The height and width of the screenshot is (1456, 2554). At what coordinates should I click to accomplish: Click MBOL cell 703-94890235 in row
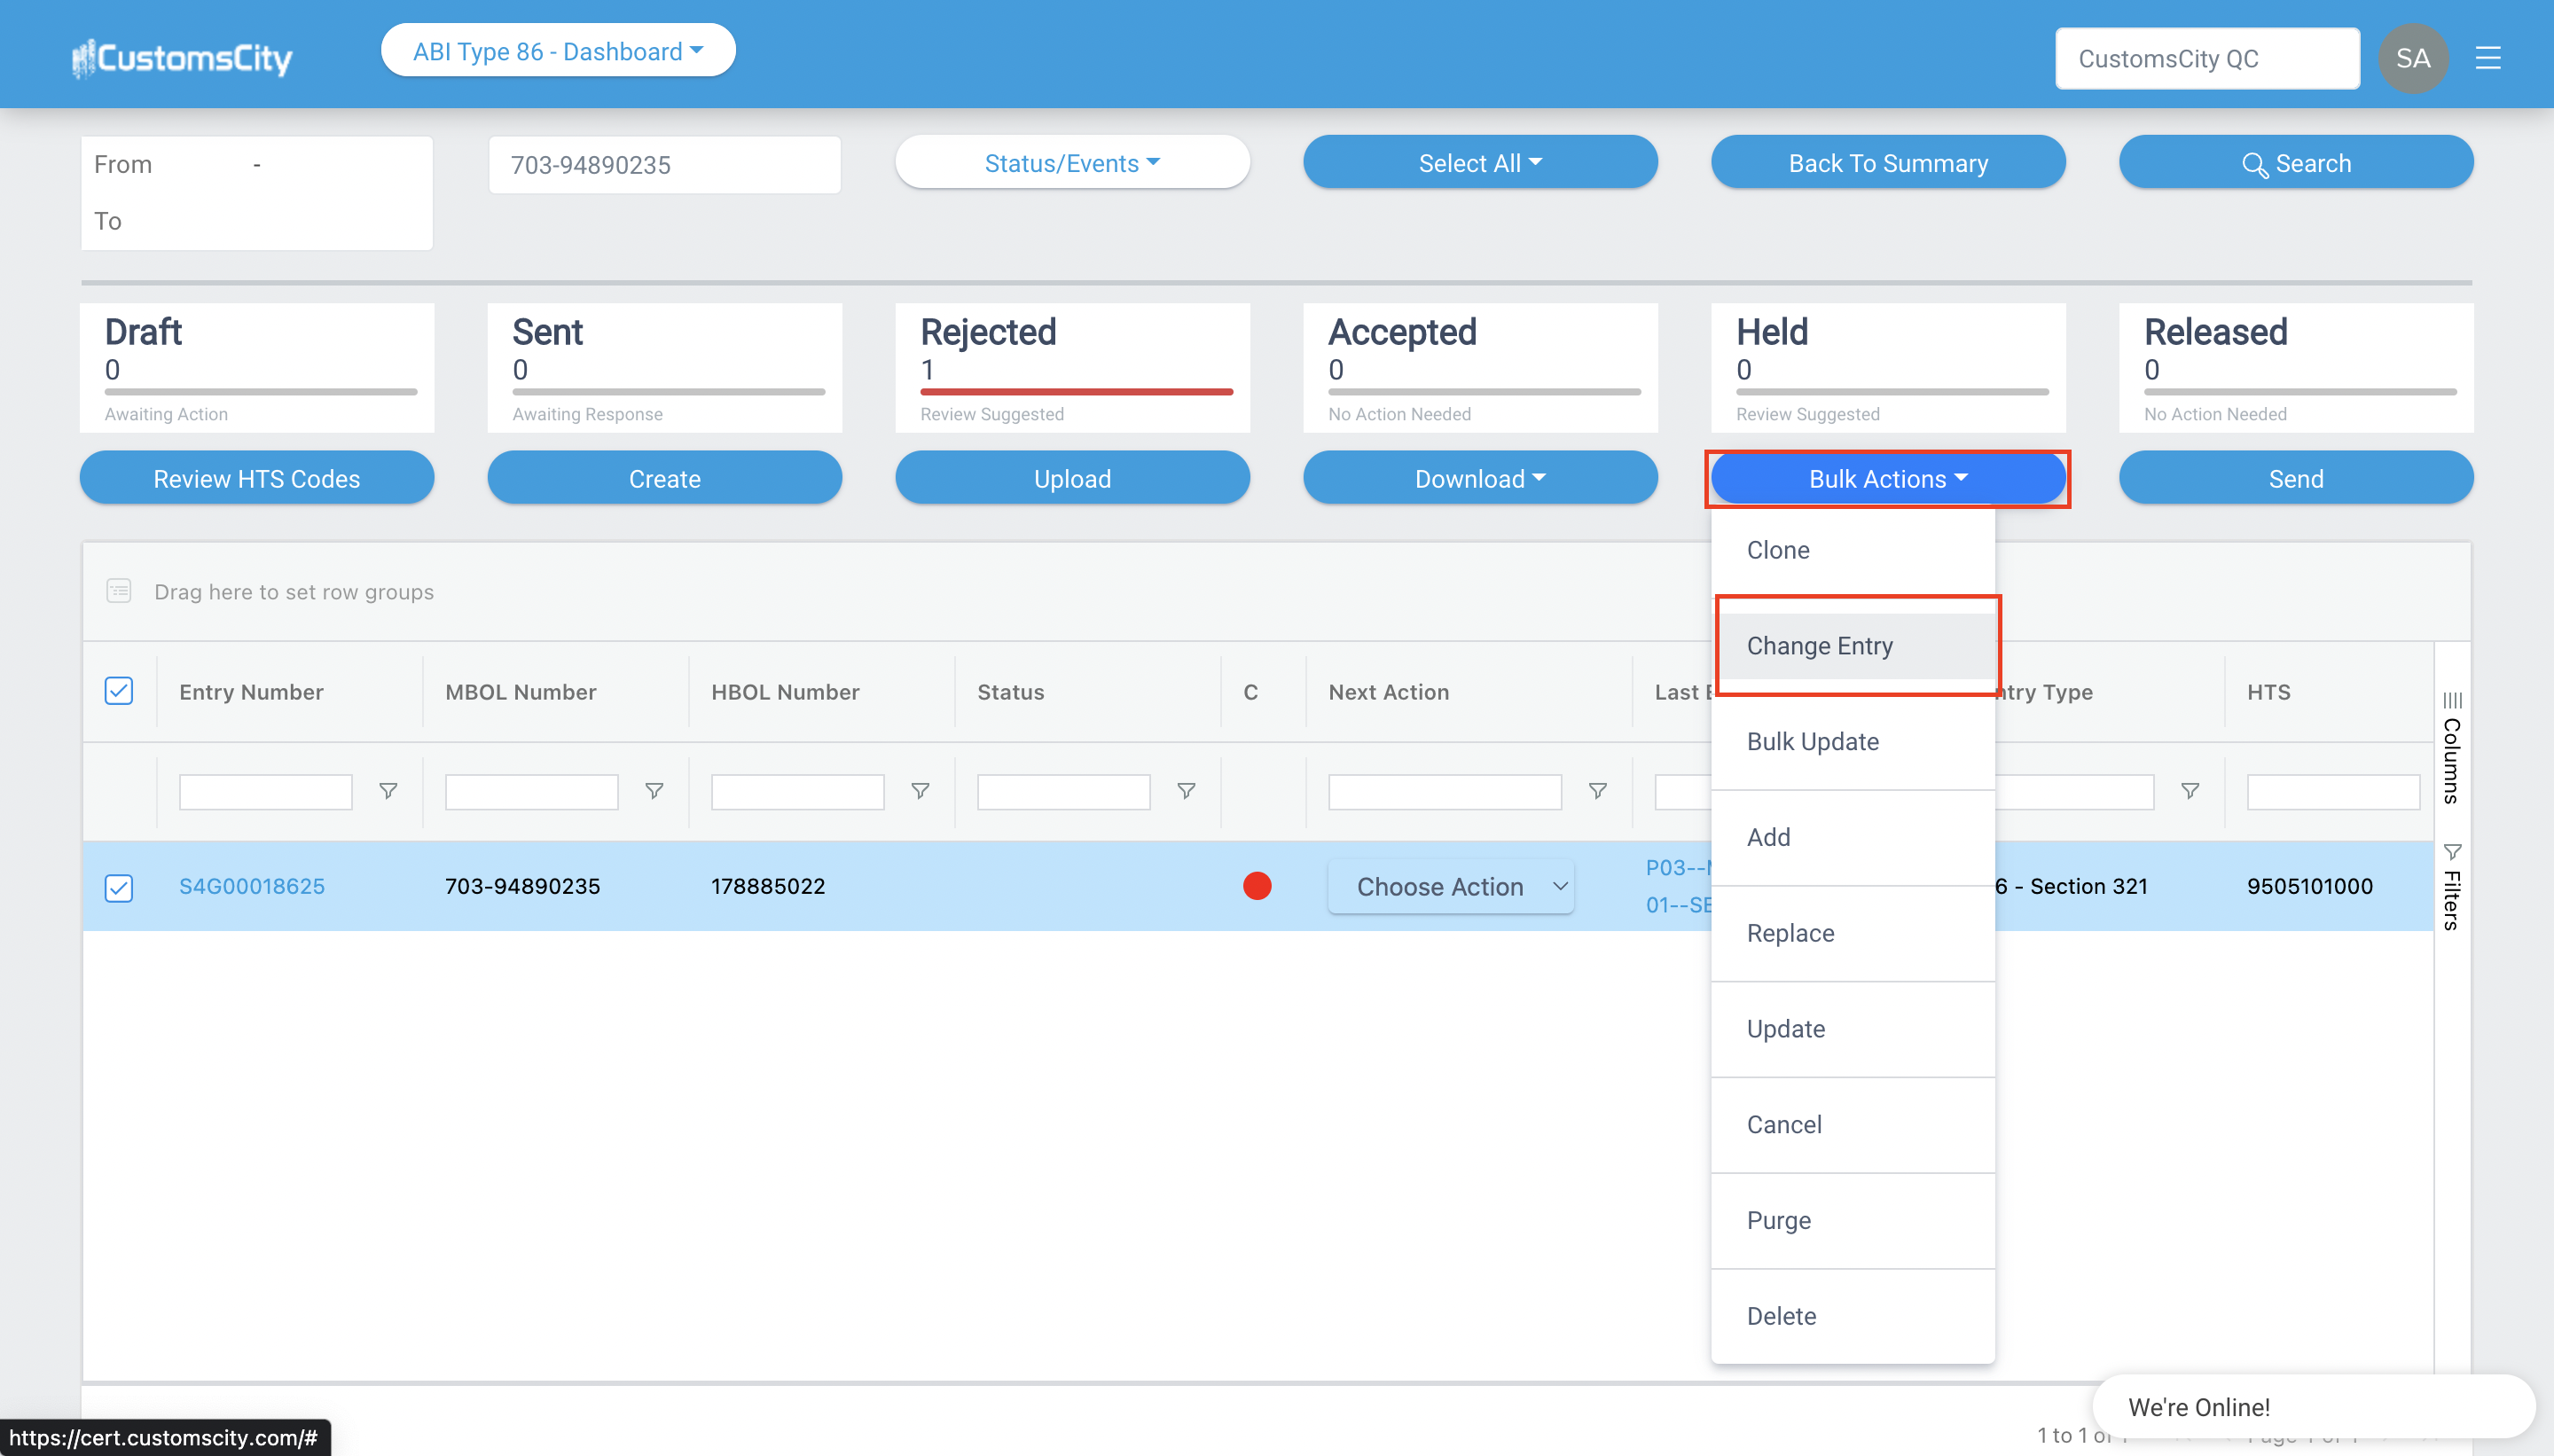(x=523, y=886)
